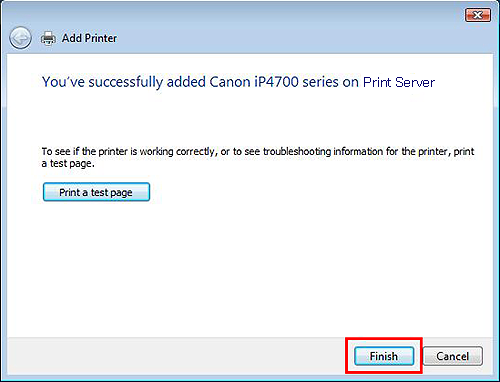Screen dimensions: 500x382
Task: Click the Print a test page button
Action: point(96,192)
